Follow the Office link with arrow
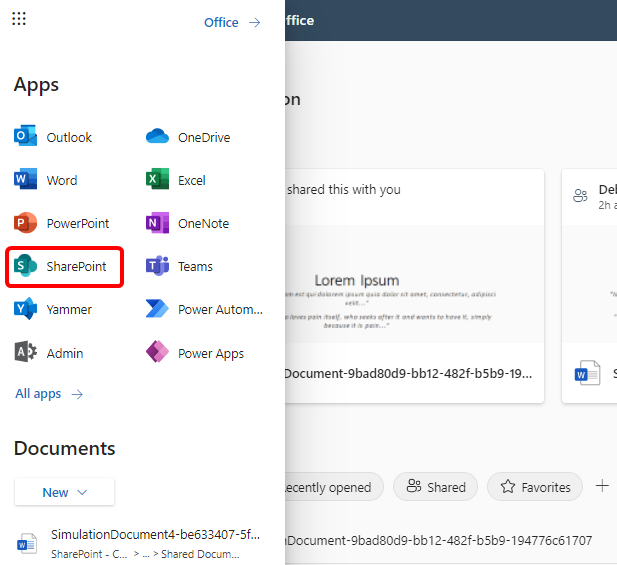Viewport: 617px width, 565px height. coord(232,22)
